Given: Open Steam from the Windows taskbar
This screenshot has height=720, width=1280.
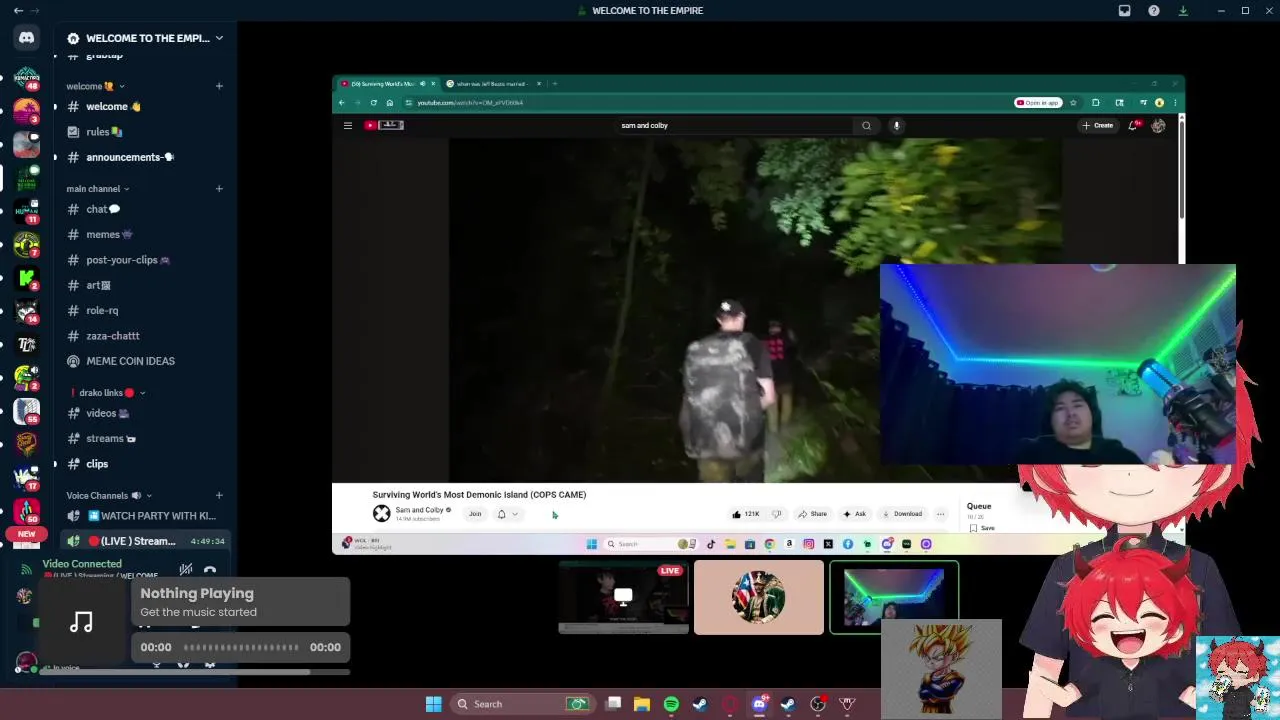Looking at the screenshot, I should pos(700,704).
